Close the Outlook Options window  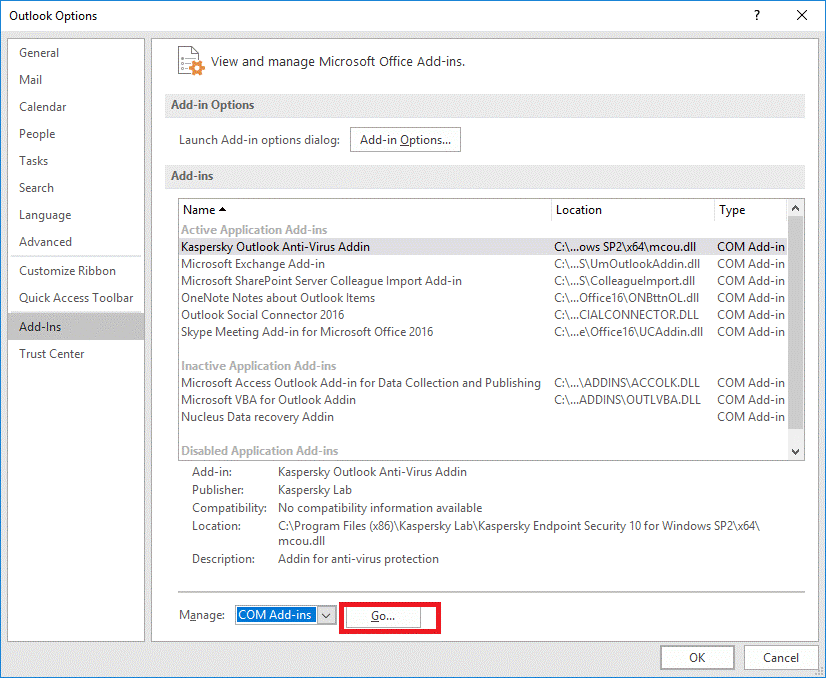[802, 15]
